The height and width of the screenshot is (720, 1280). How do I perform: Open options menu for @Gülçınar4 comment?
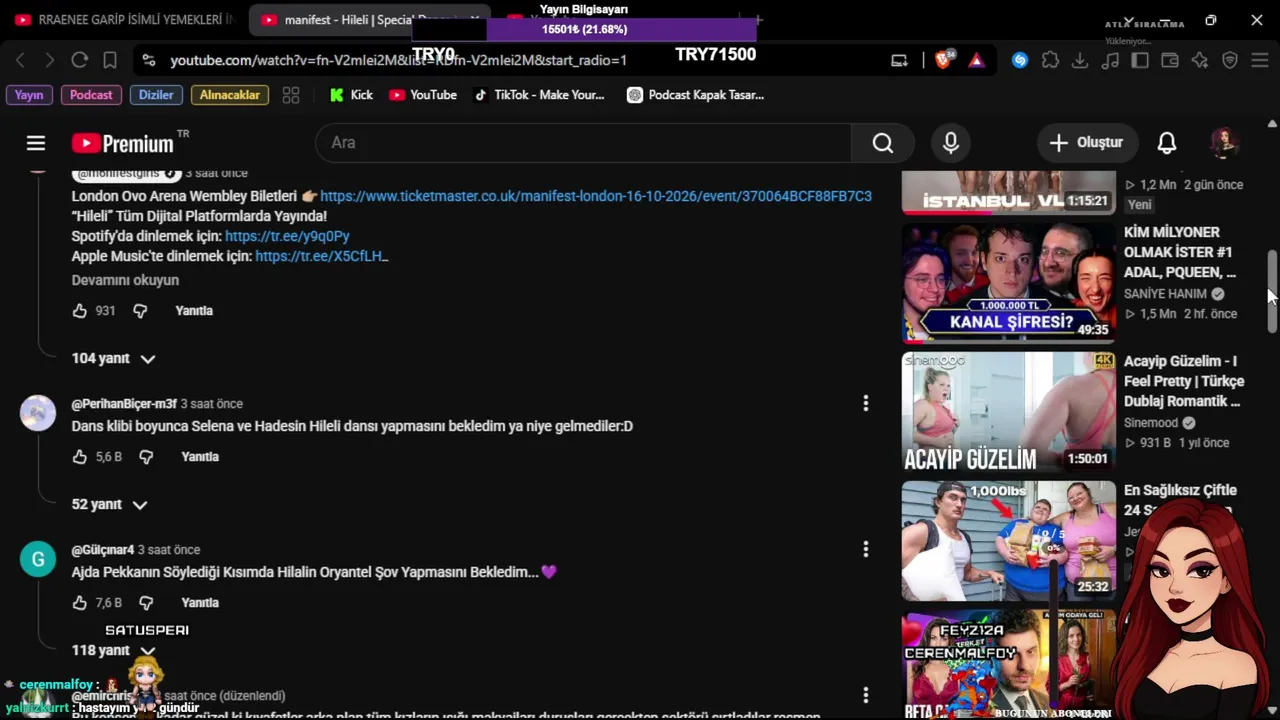point(865,549)
